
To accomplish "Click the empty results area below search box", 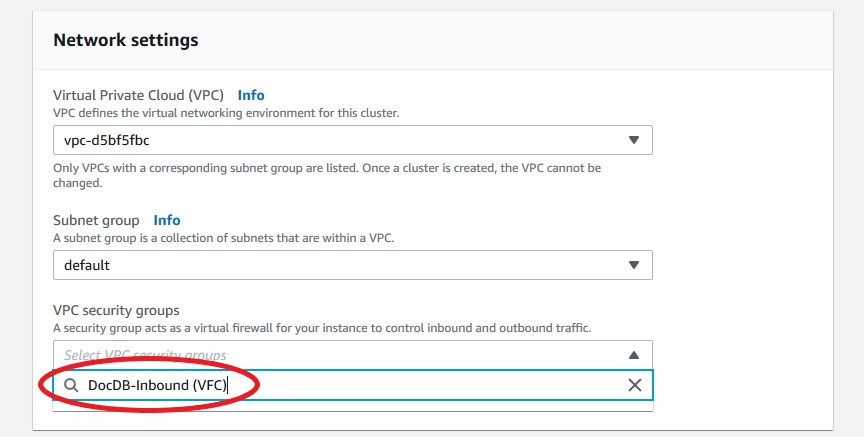I will pyautogui.click(x=352, y=406).
